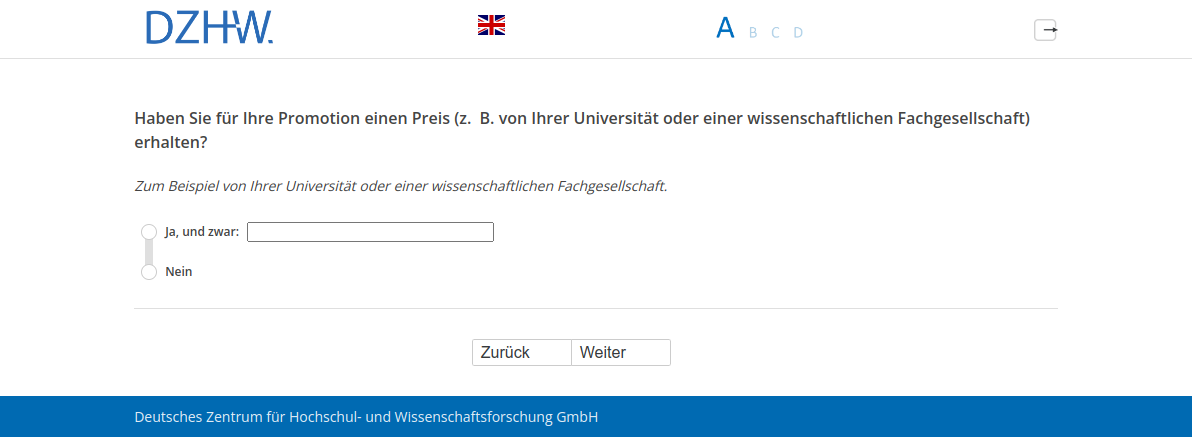Choose the "Nein" radio option

pos(149,272)
